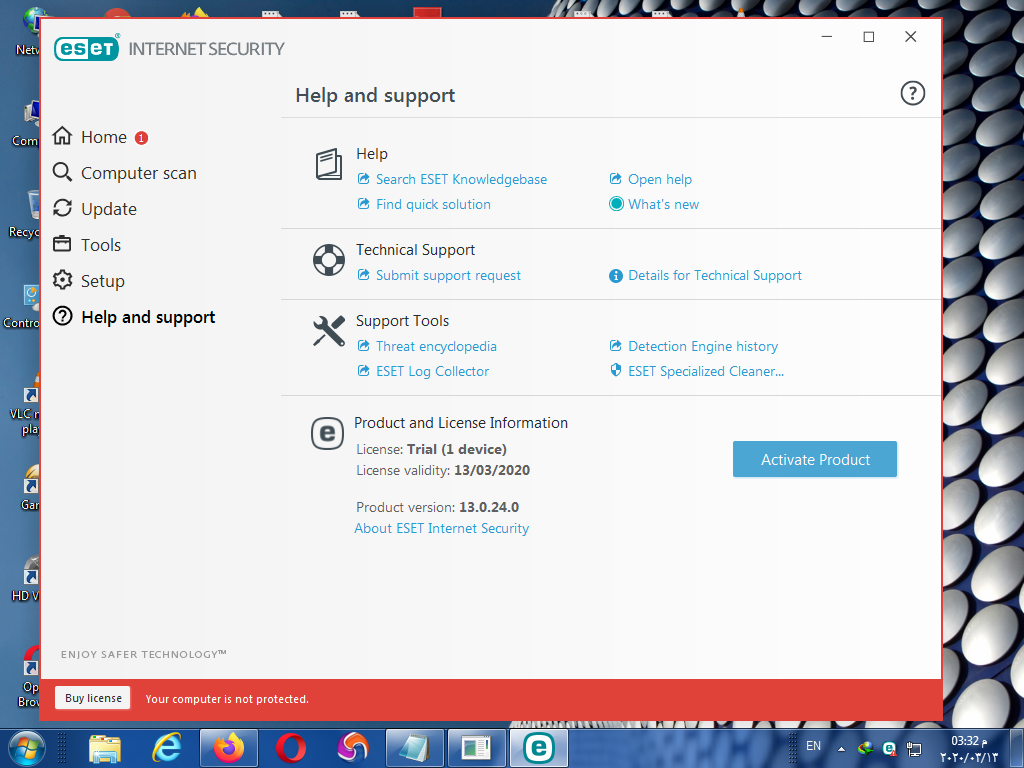This screenshot has height=768, width=1024.
Task: Open About ESET Internet Security link
Action: (x=441, y=528)
